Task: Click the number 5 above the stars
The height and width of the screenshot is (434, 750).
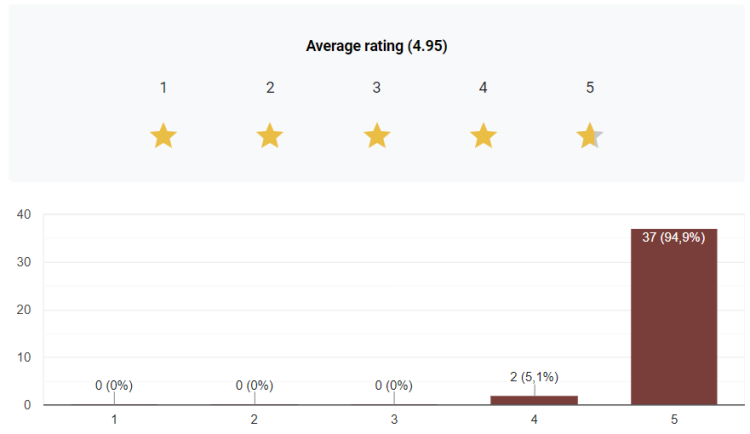Action: coord(590,87)
